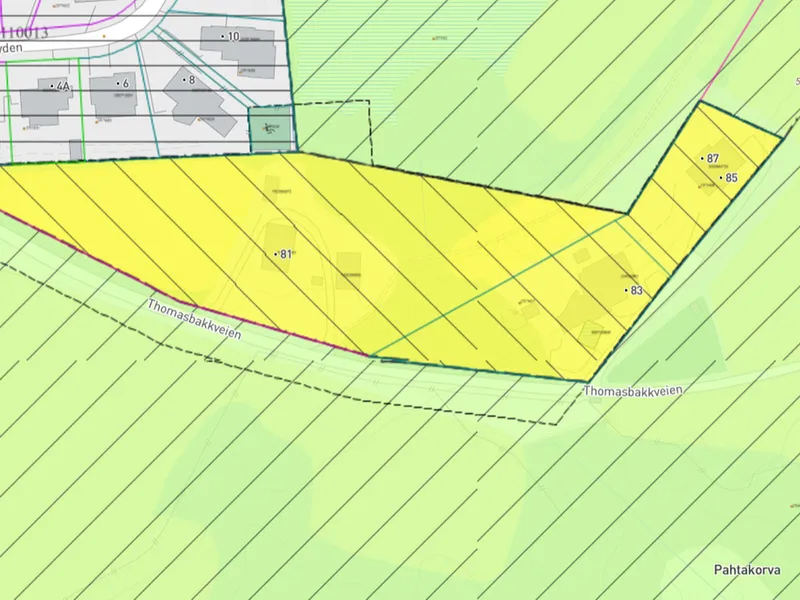
Task: Click house number 4A label
Action: [62, 87]
